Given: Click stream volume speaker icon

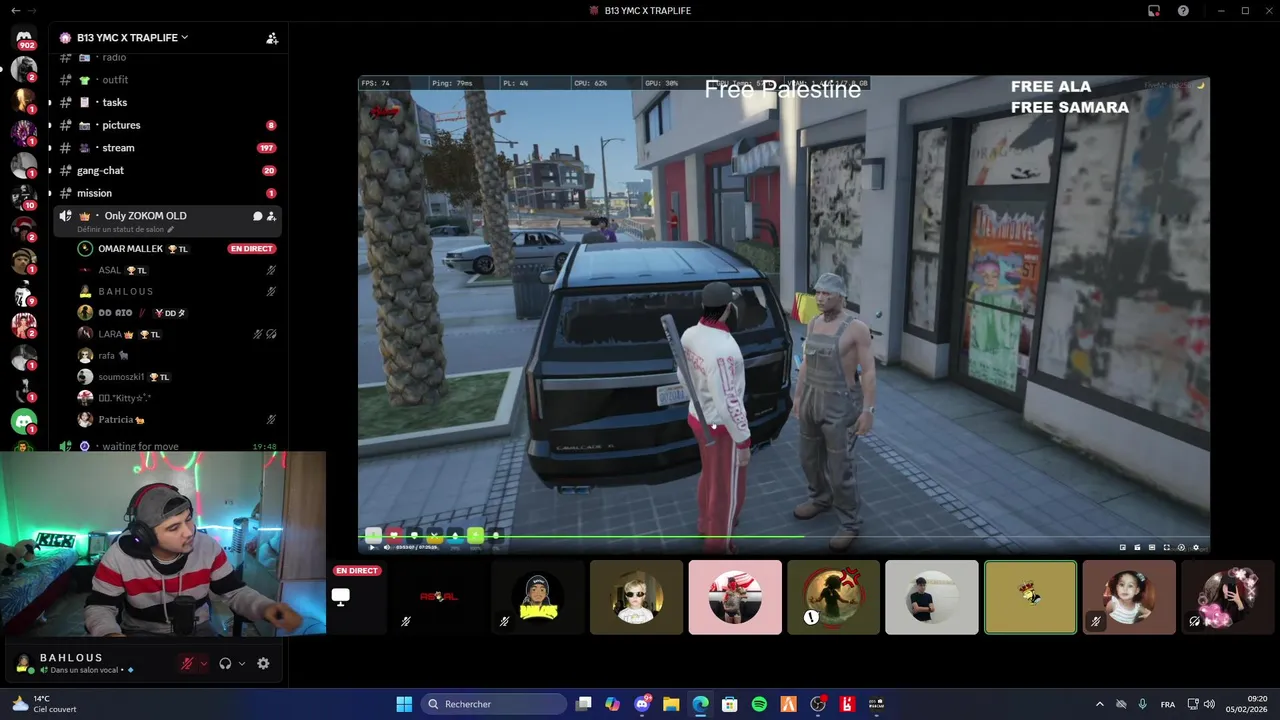Looking at the screenshot, I should click(387, 547).
